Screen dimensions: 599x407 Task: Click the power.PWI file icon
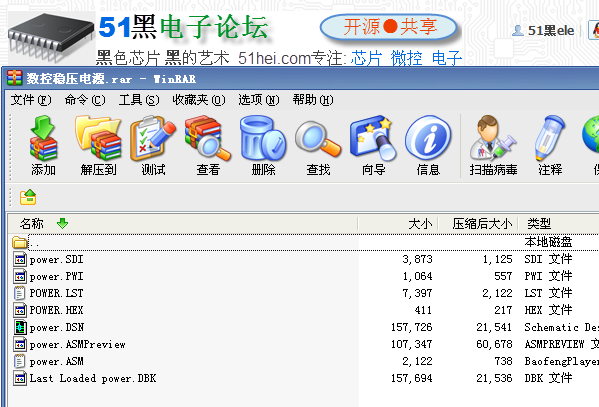pos(20,276)
